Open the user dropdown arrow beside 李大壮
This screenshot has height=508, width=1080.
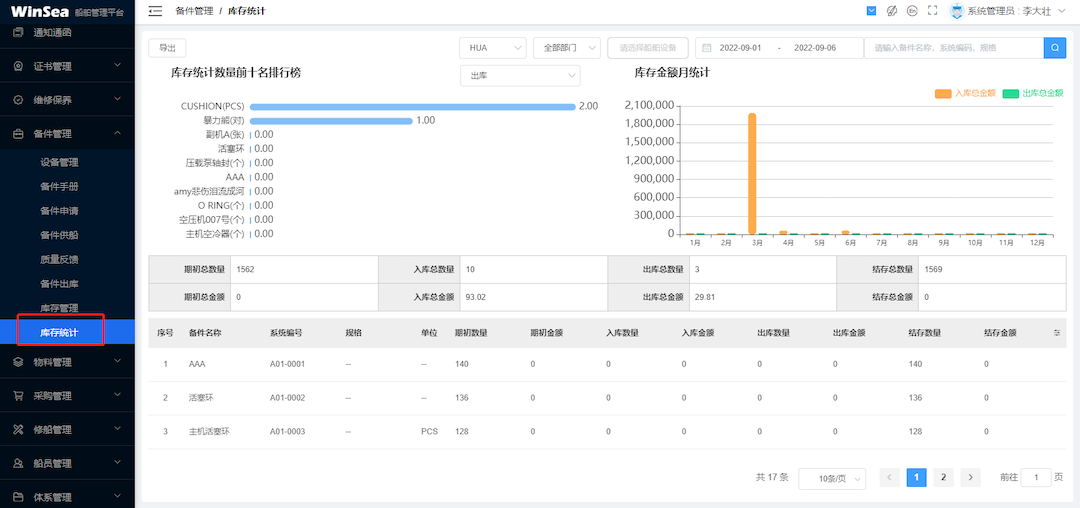1059,11
